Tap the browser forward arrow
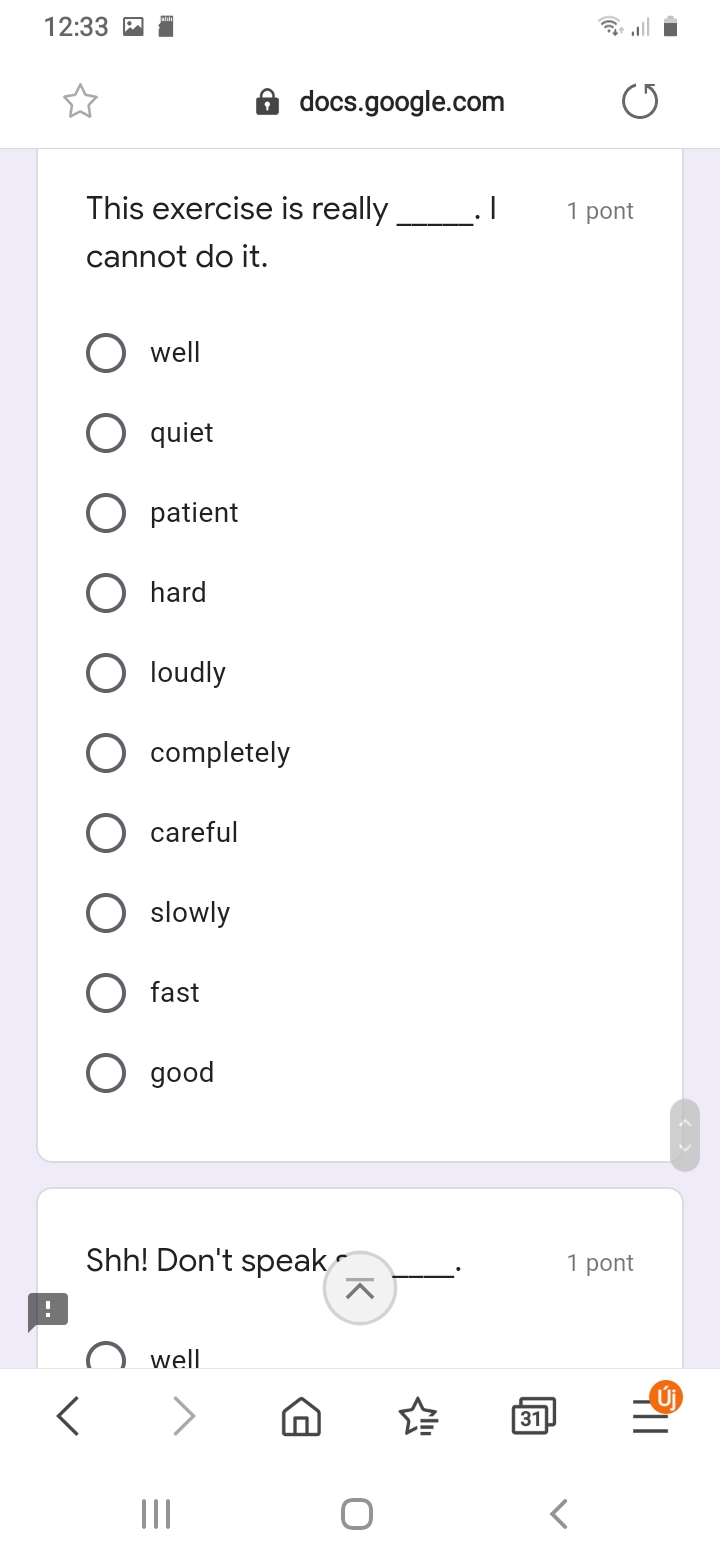720x1560 pixels. tap(184, 1416)
